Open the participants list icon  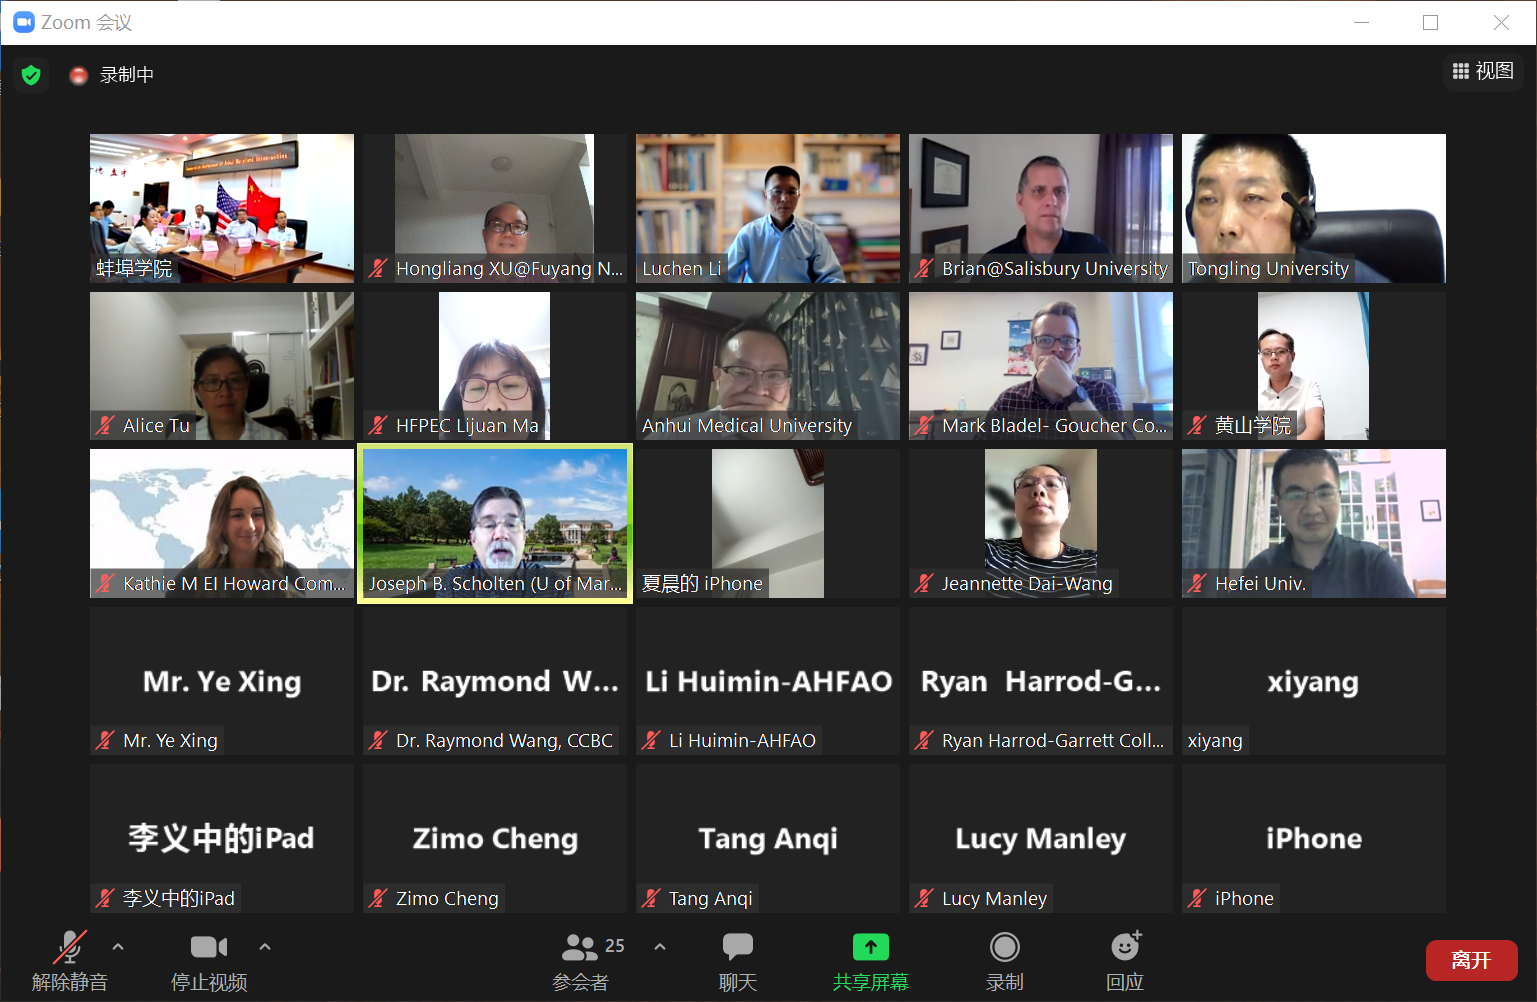(580, 947)
